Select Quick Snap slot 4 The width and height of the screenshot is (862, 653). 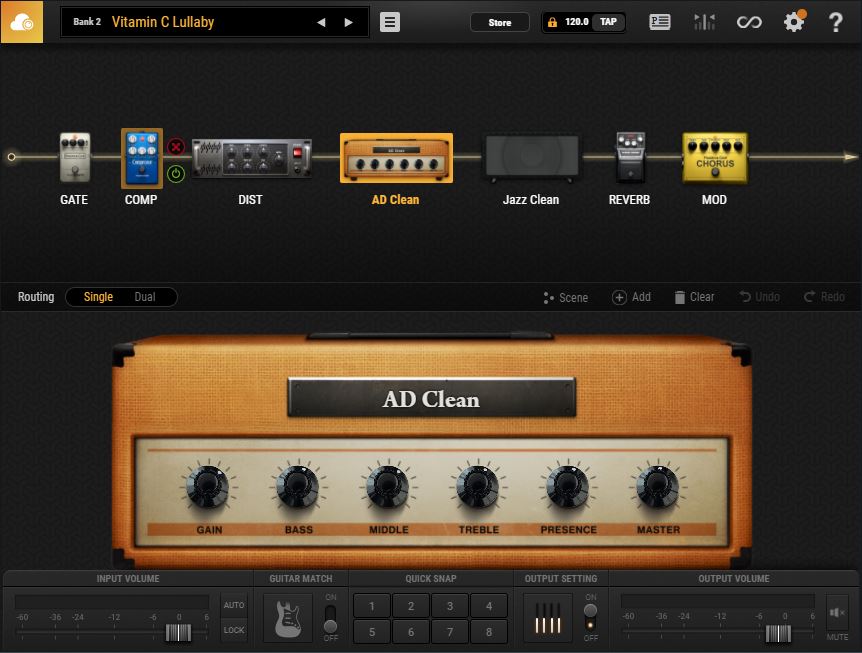pos(489,606)
